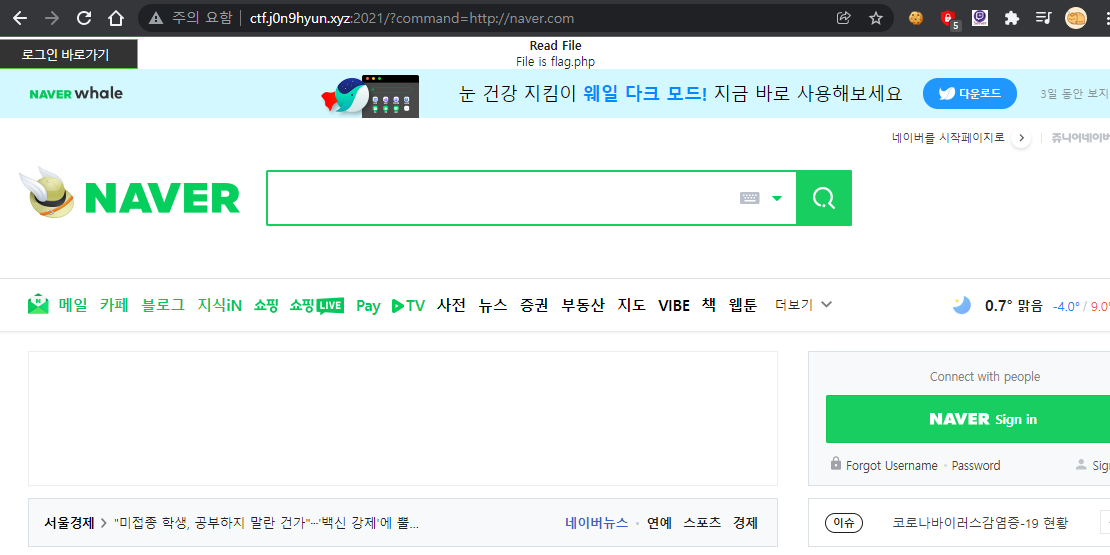Viewport: 1110px width, 555px height.
Task: Open 지식iN in the service menu
Action: (219, 305)
